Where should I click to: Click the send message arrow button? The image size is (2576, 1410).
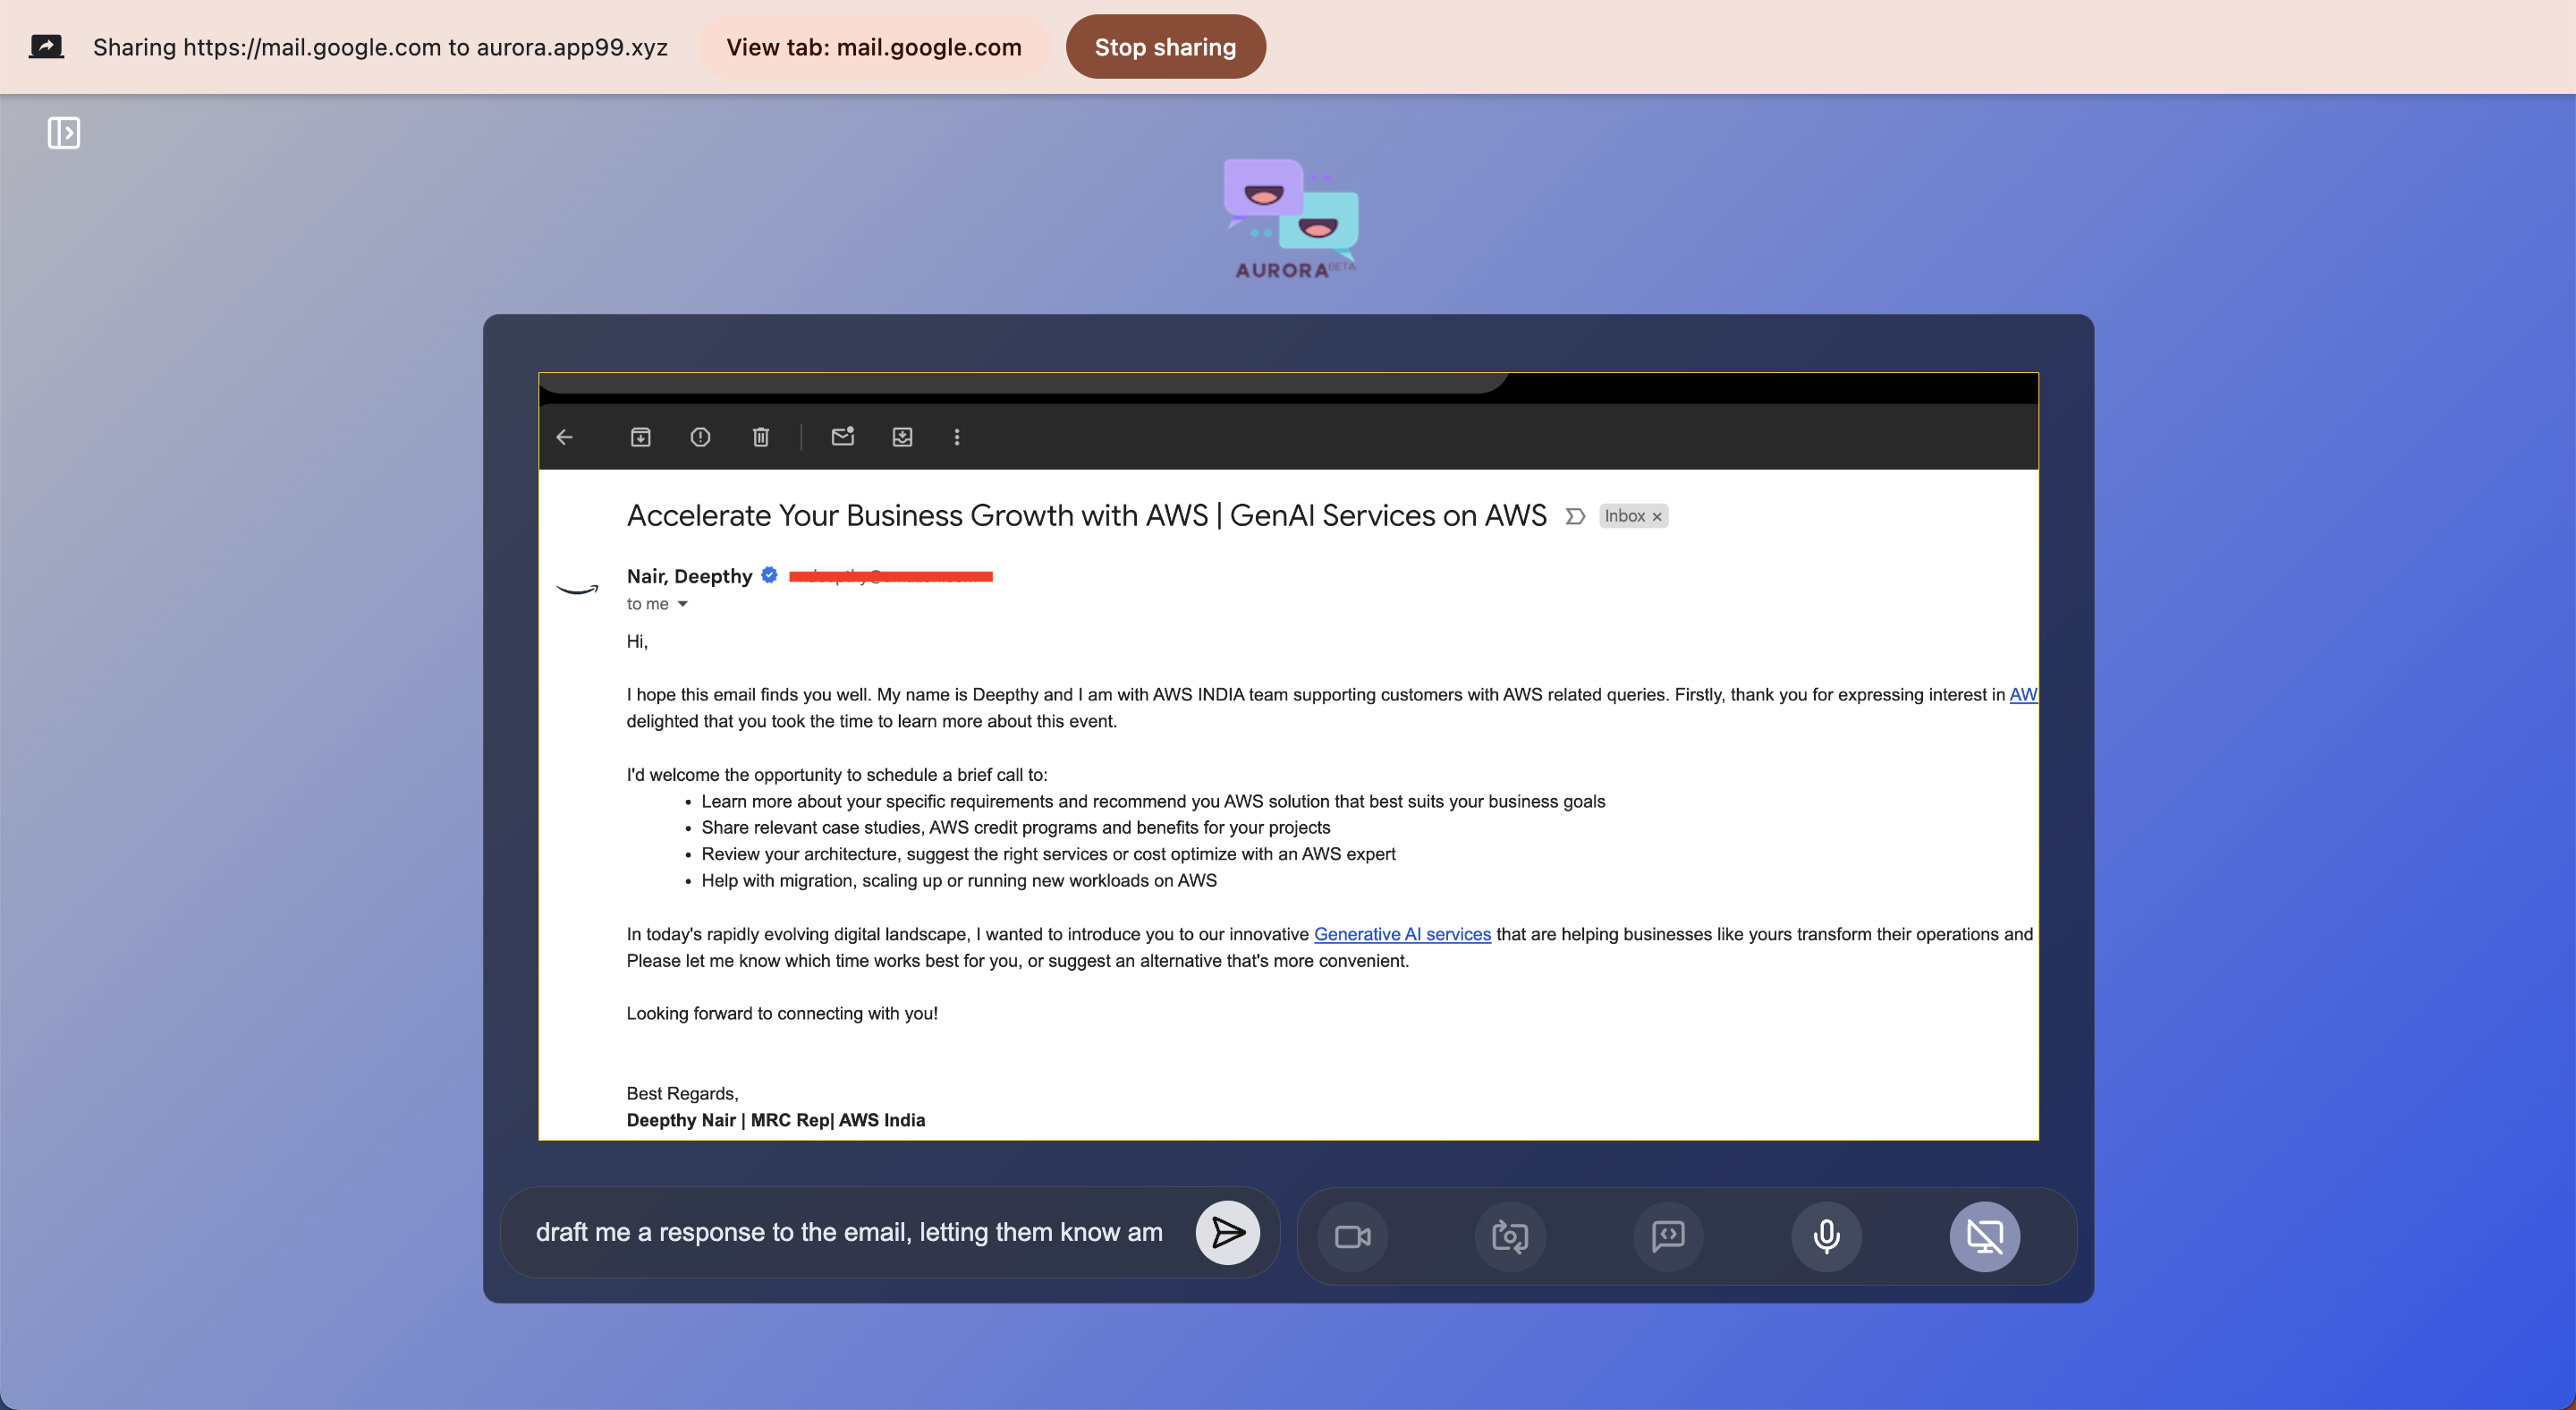(1227, 1232)
